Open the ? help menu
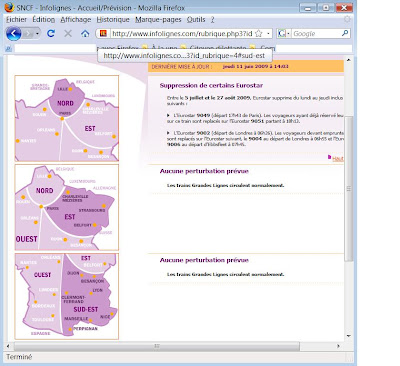This screenshot has height=366, width=400. 212,20
